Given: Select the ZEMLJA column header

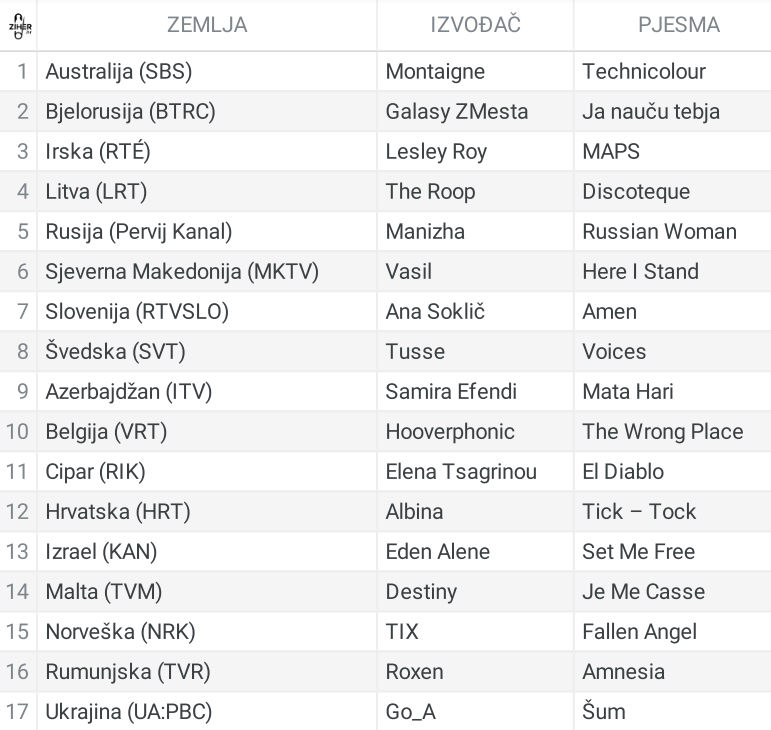Looking at the screenshot, I should pyautogui.click(x=207, y=25).
